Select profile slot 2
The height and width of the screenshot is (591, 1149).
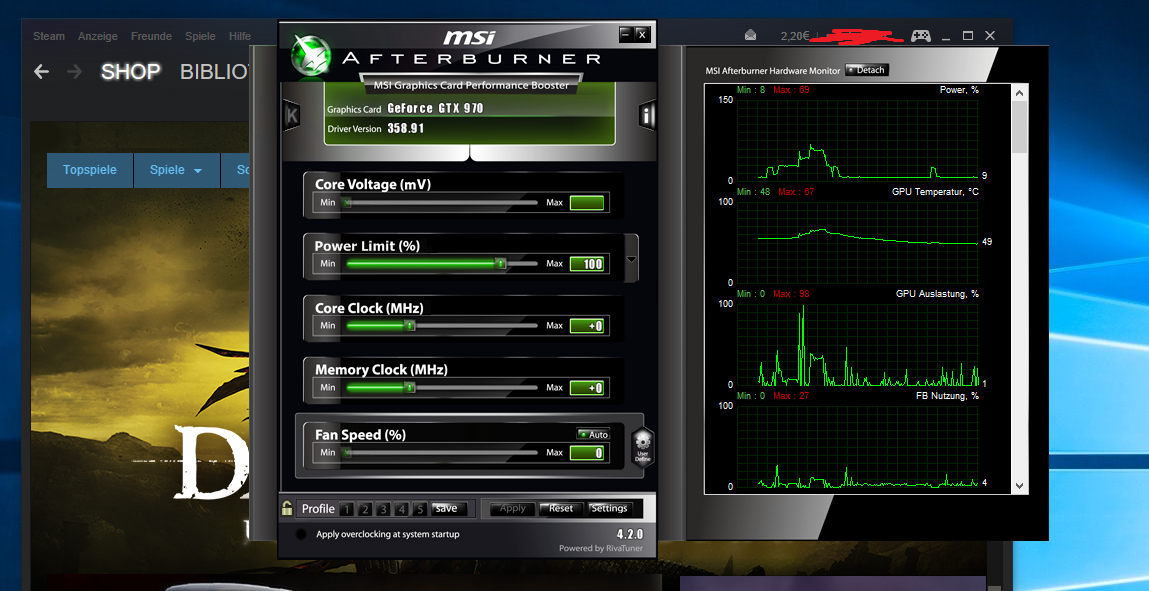365,509
